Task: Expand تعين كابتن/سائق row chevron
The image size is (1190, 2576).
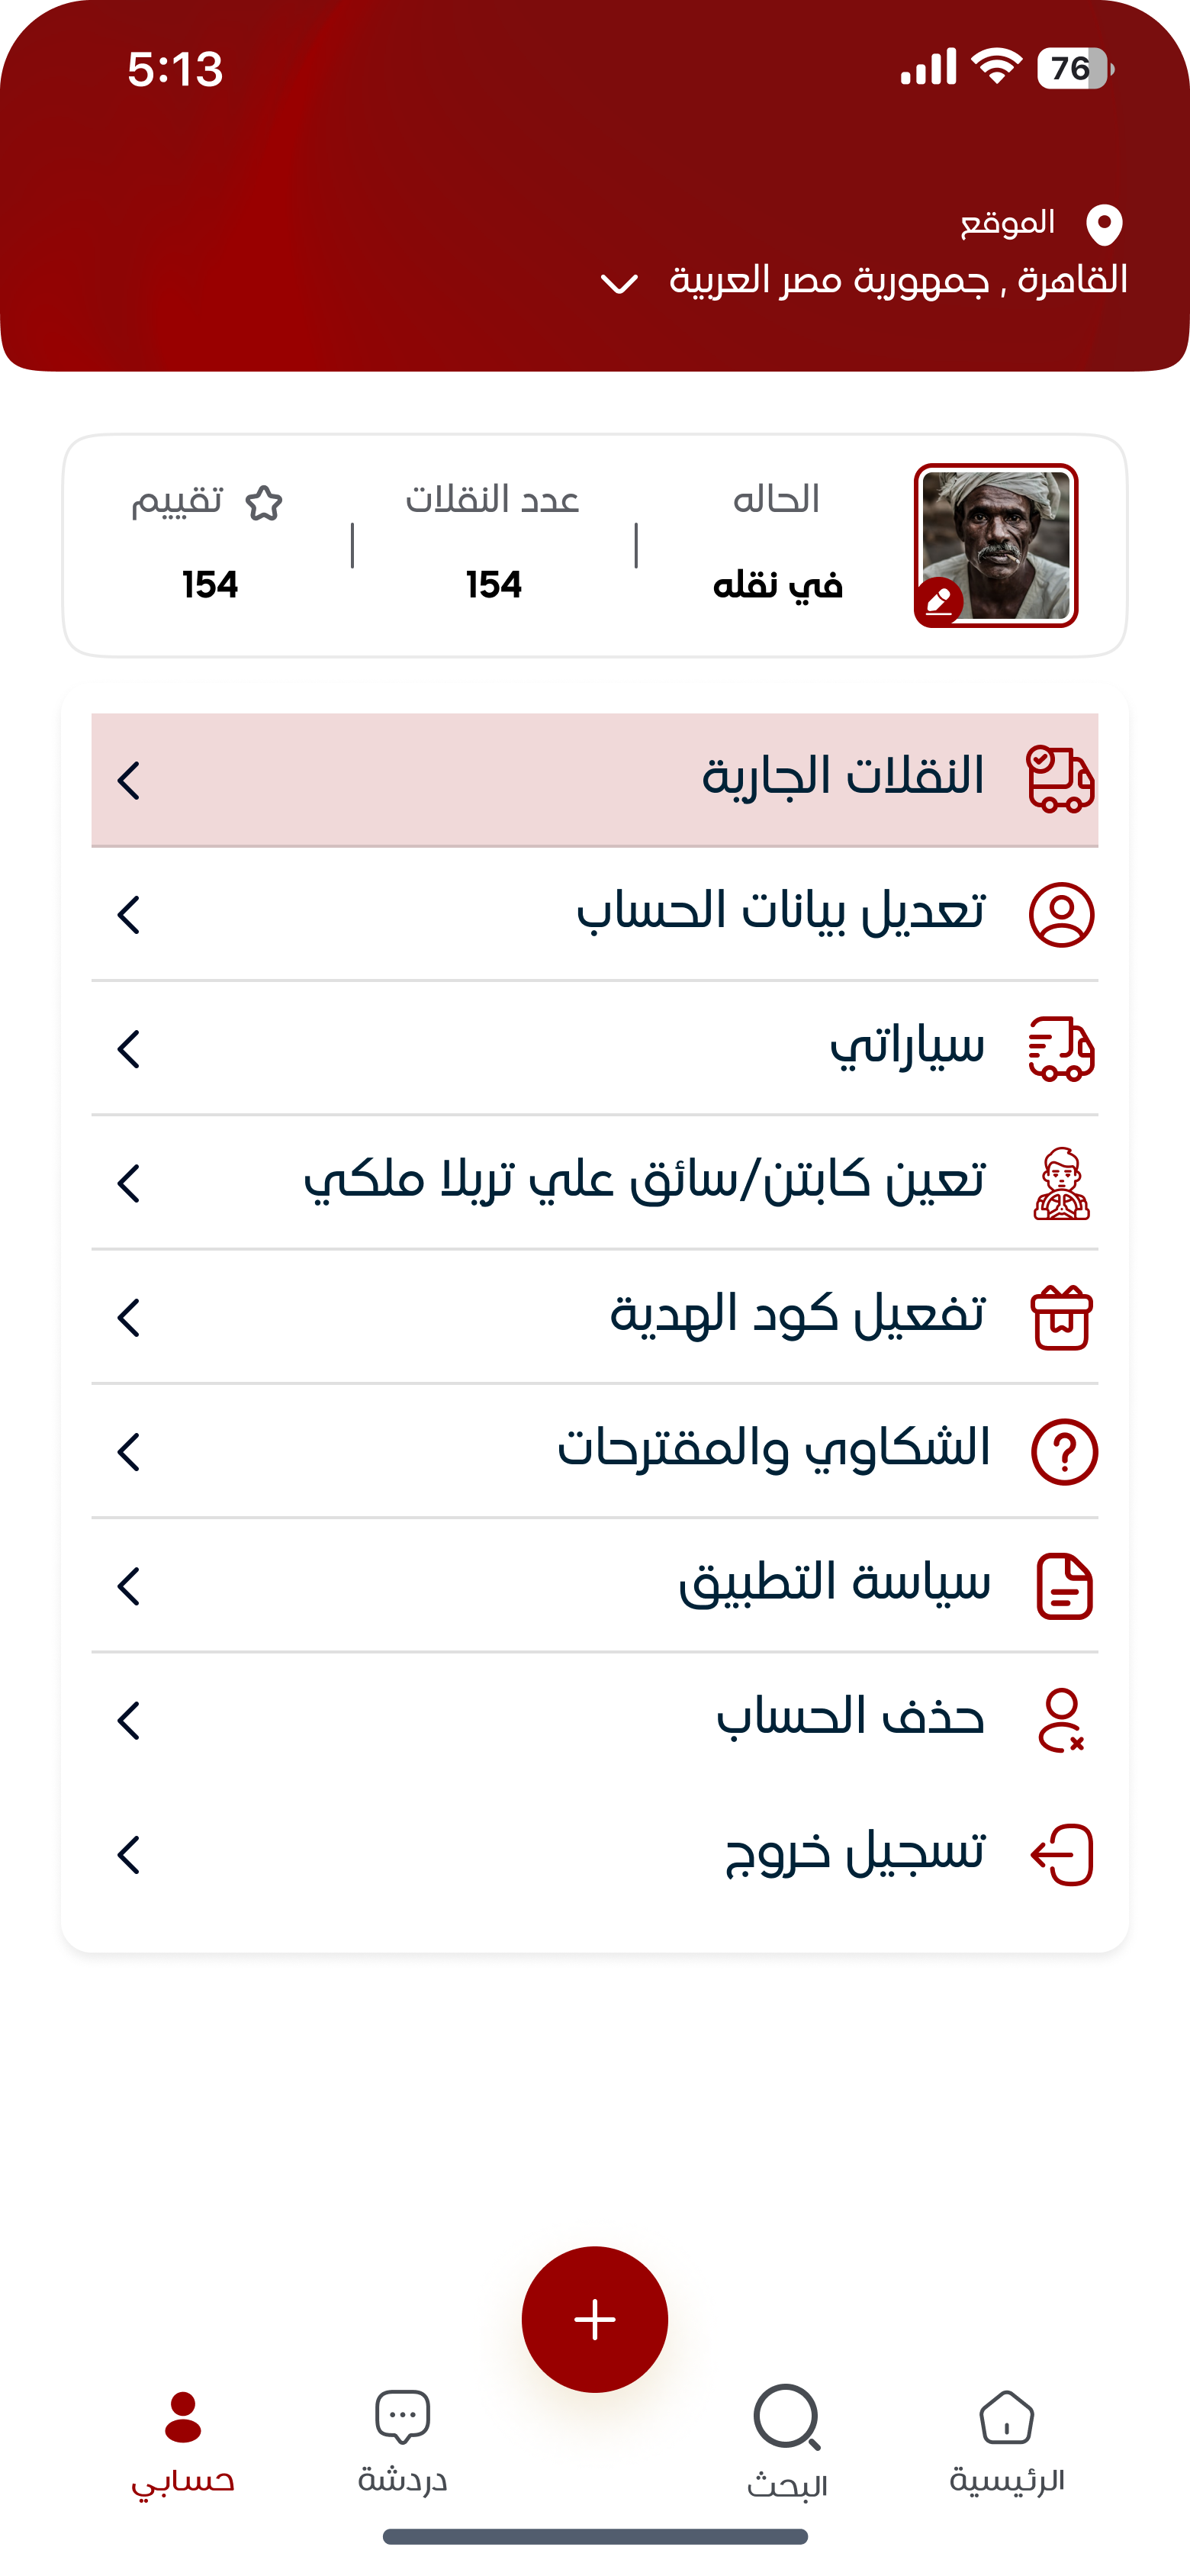Action: 129,1183
